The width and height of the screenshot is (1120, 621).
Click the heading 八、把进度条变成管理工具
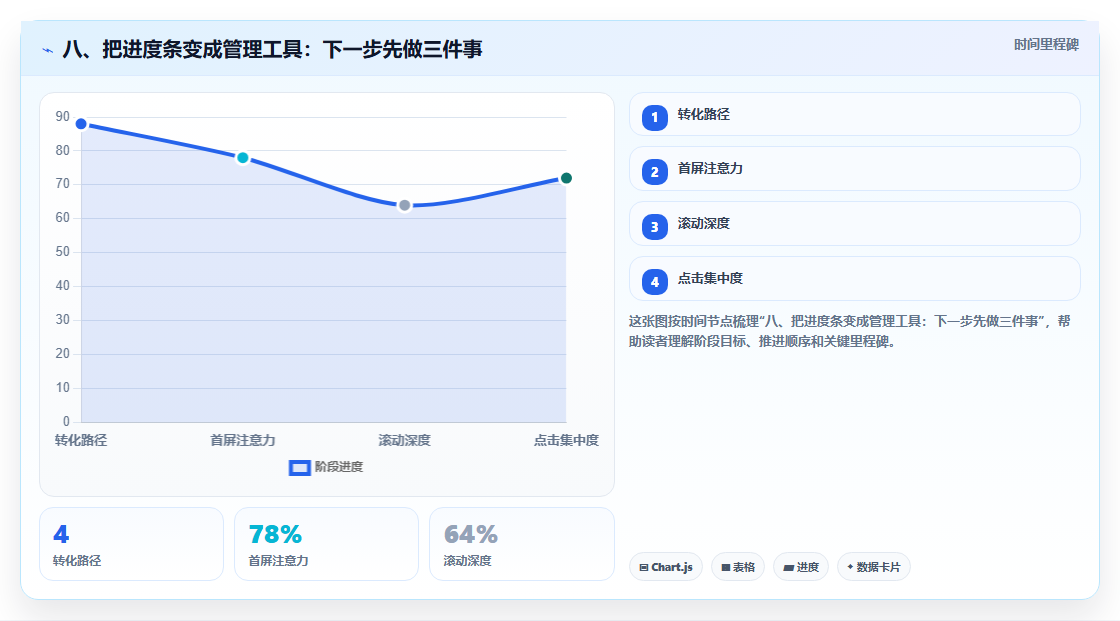click(x=273, y=49)
